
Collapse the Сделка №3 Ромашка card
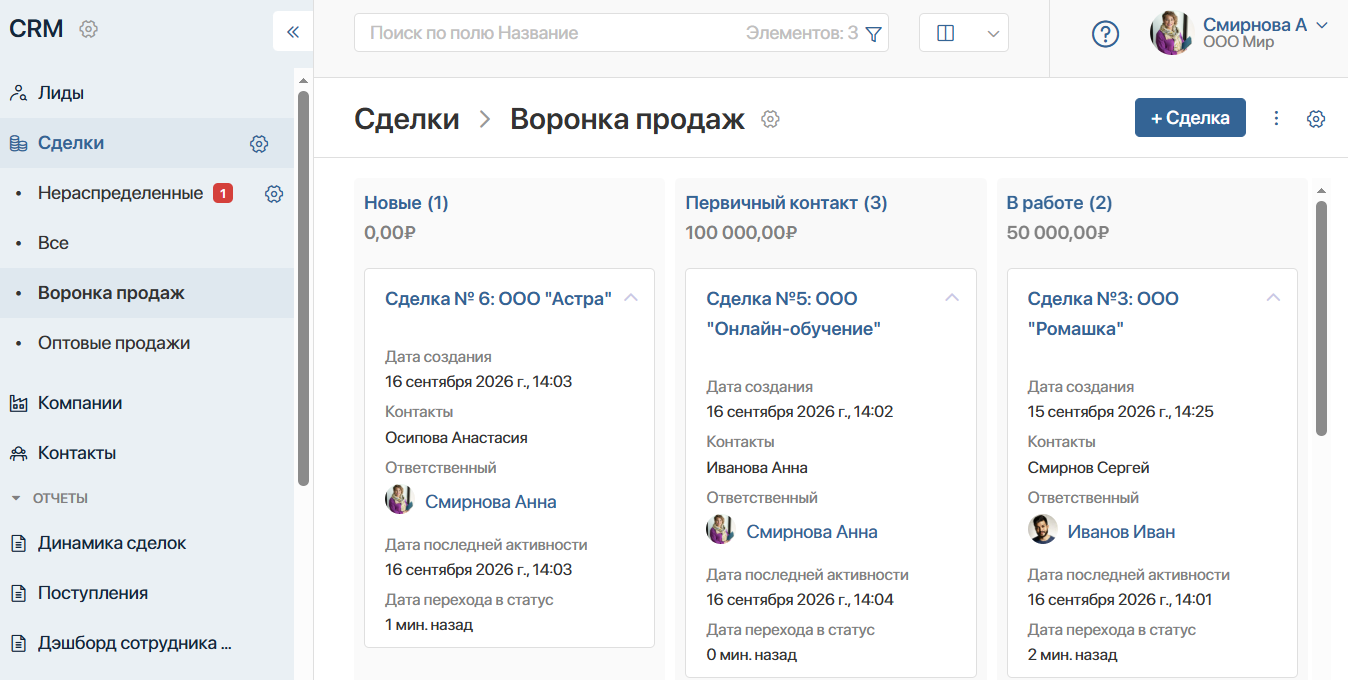[1273, 297]
